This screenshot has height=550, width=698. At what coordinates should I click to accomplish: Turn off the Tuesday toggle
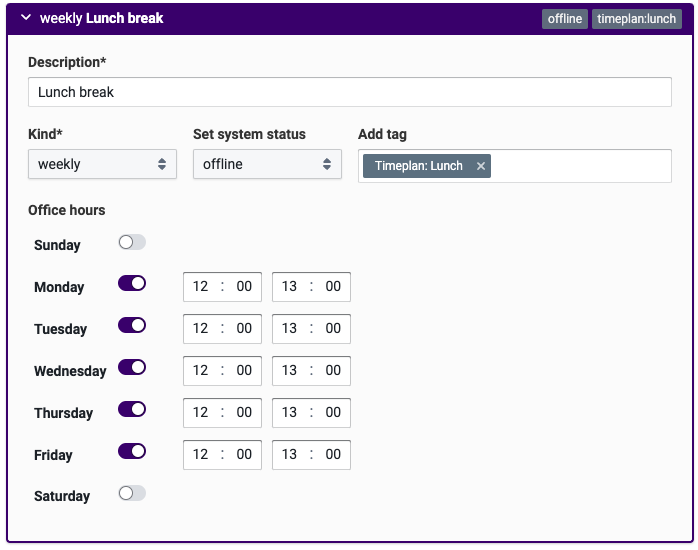(132, 326)
